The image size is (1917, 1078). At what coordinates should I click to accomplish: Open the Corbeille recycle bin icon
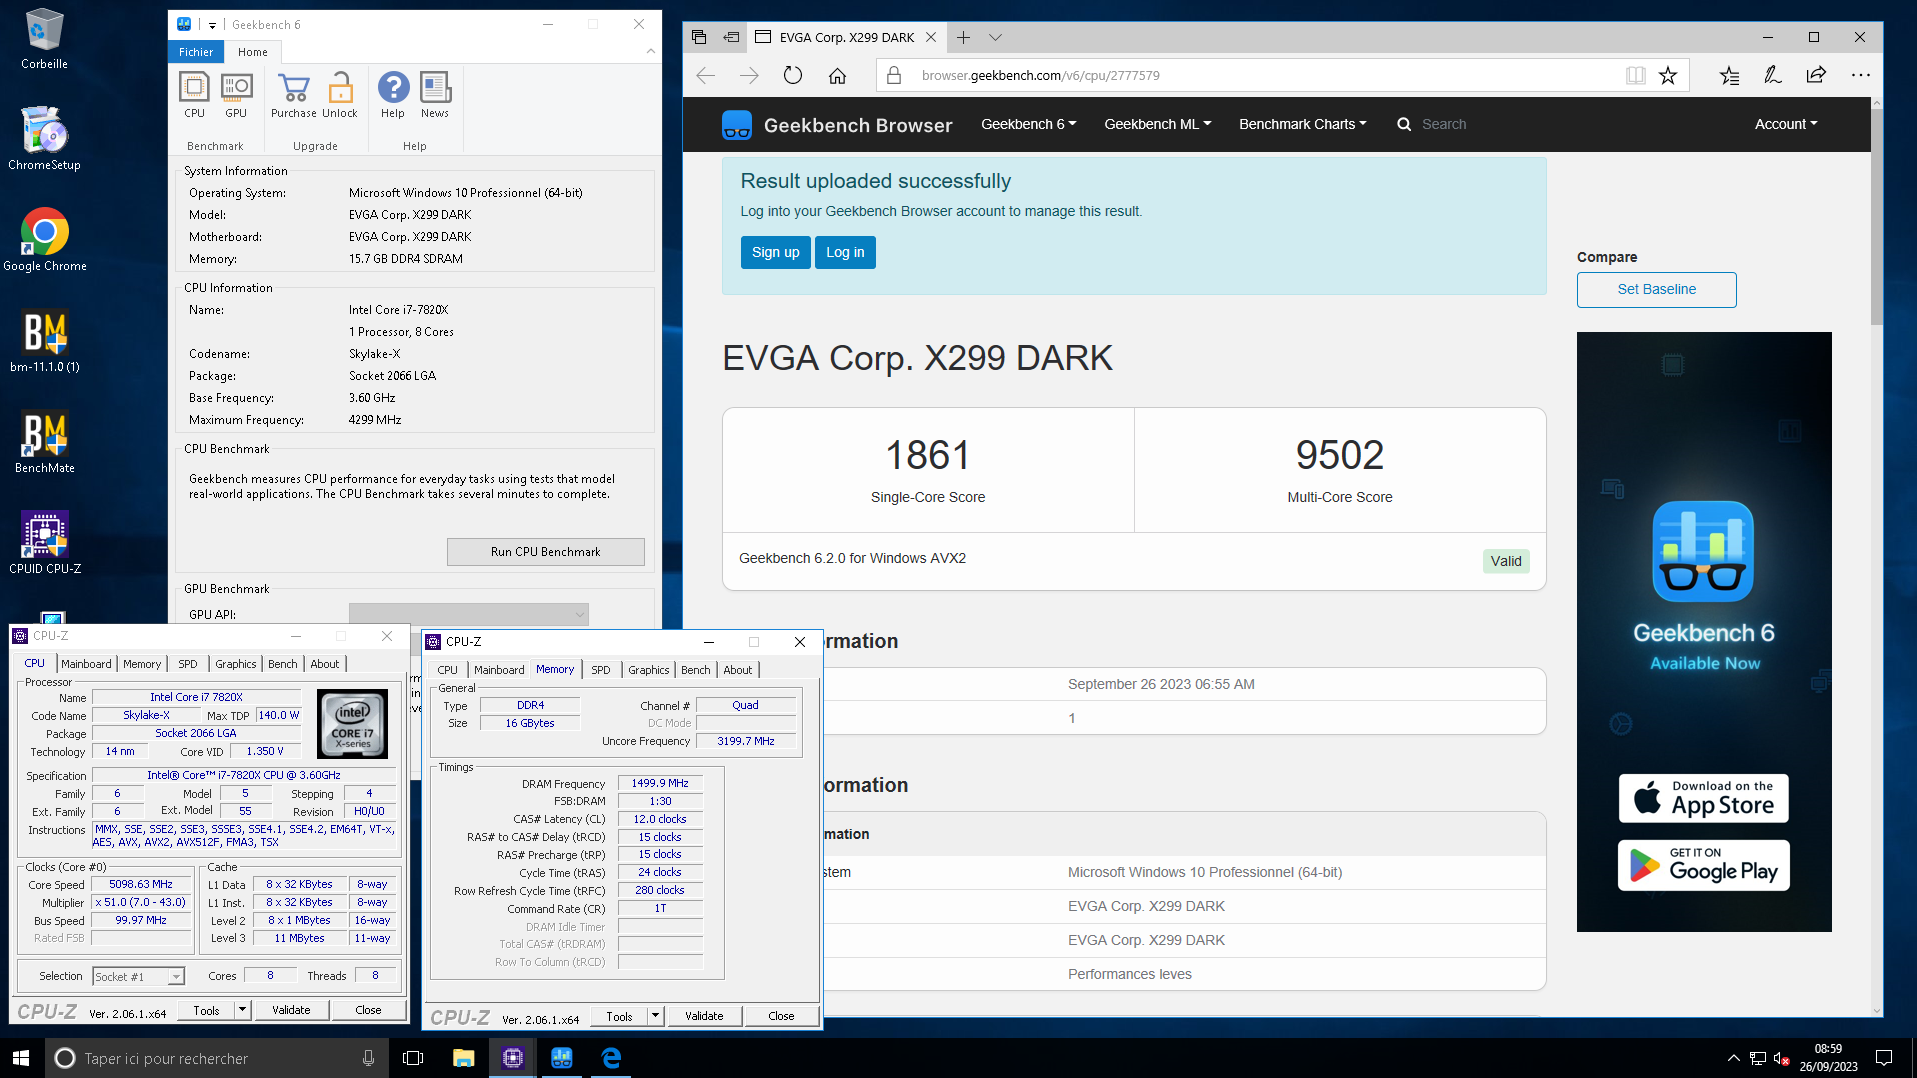pos(44,38)
